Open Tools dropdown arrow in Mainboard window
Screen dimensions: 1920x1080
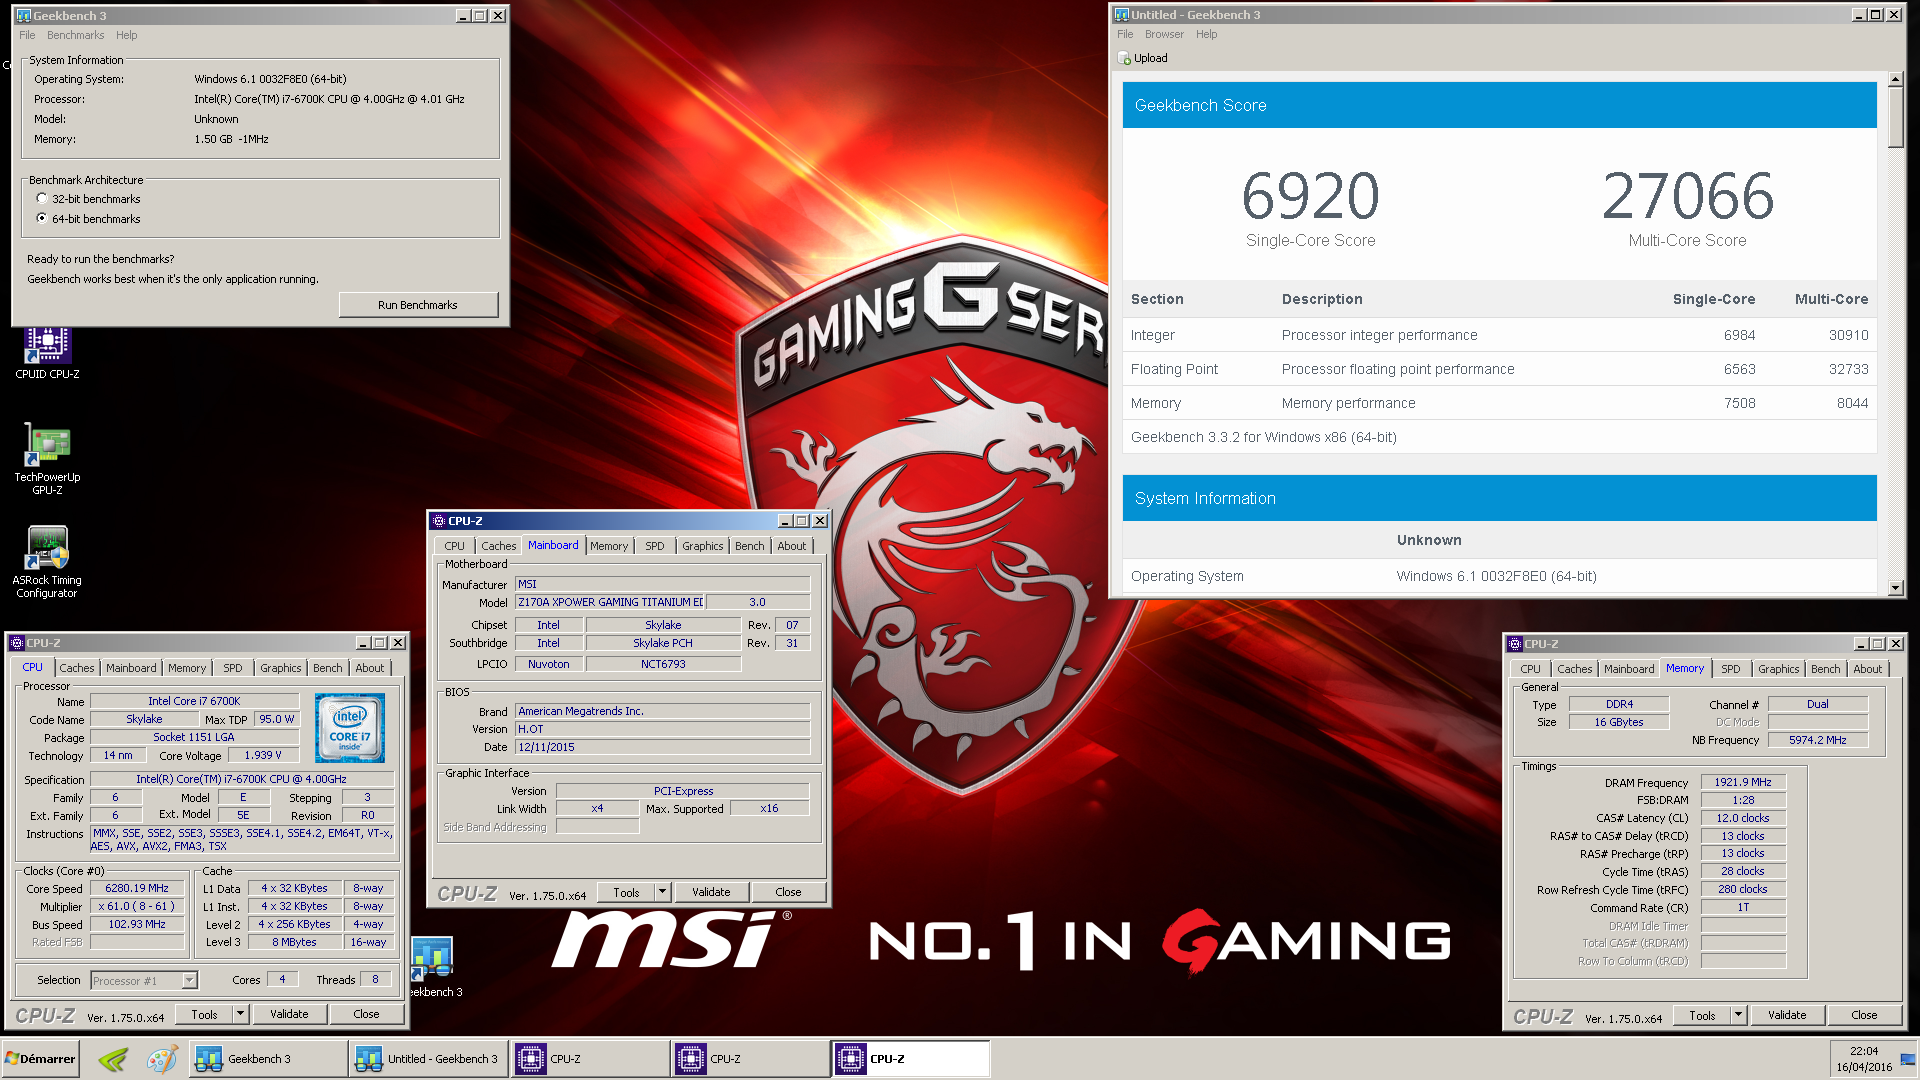click(662, 892)
